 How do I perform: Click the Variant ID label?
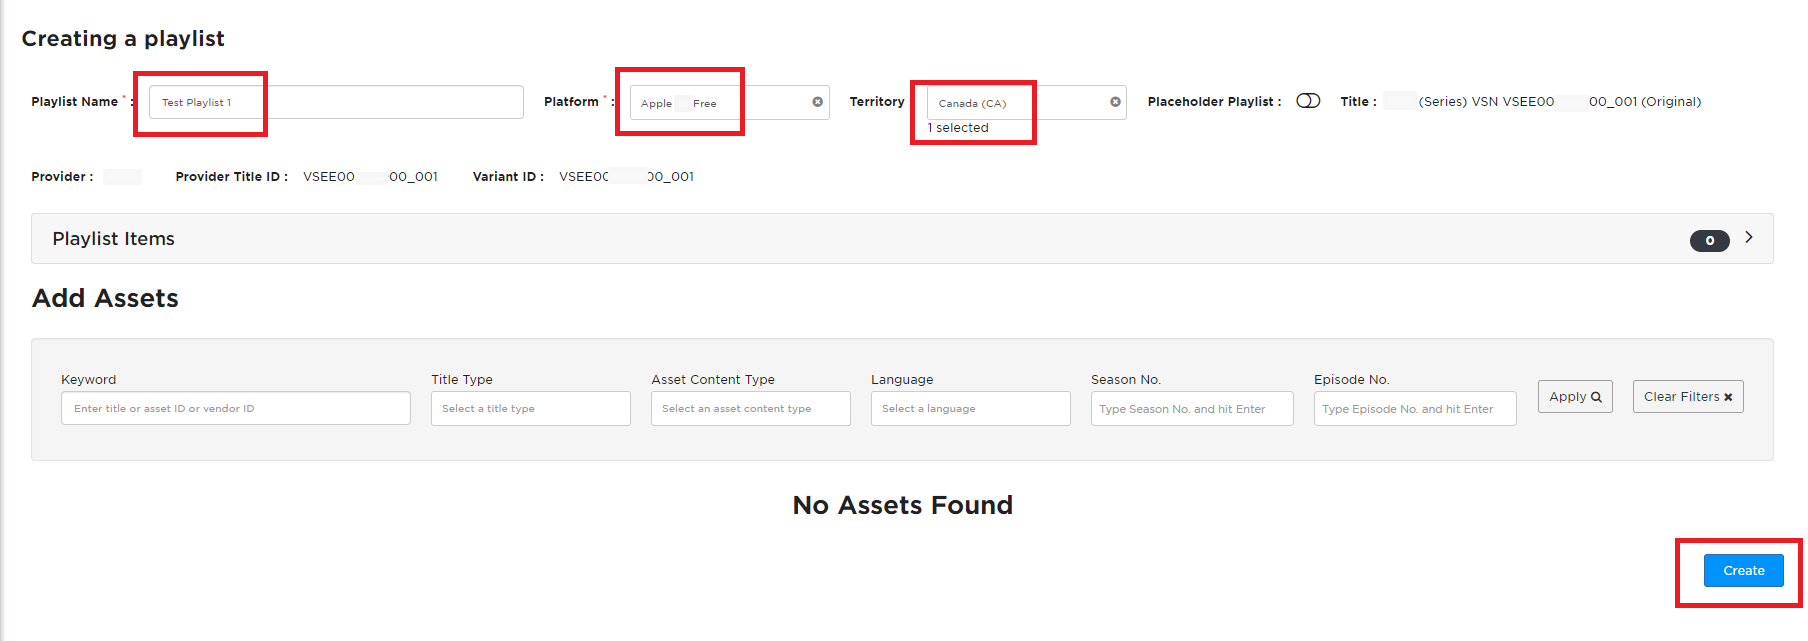coord(508,176)
